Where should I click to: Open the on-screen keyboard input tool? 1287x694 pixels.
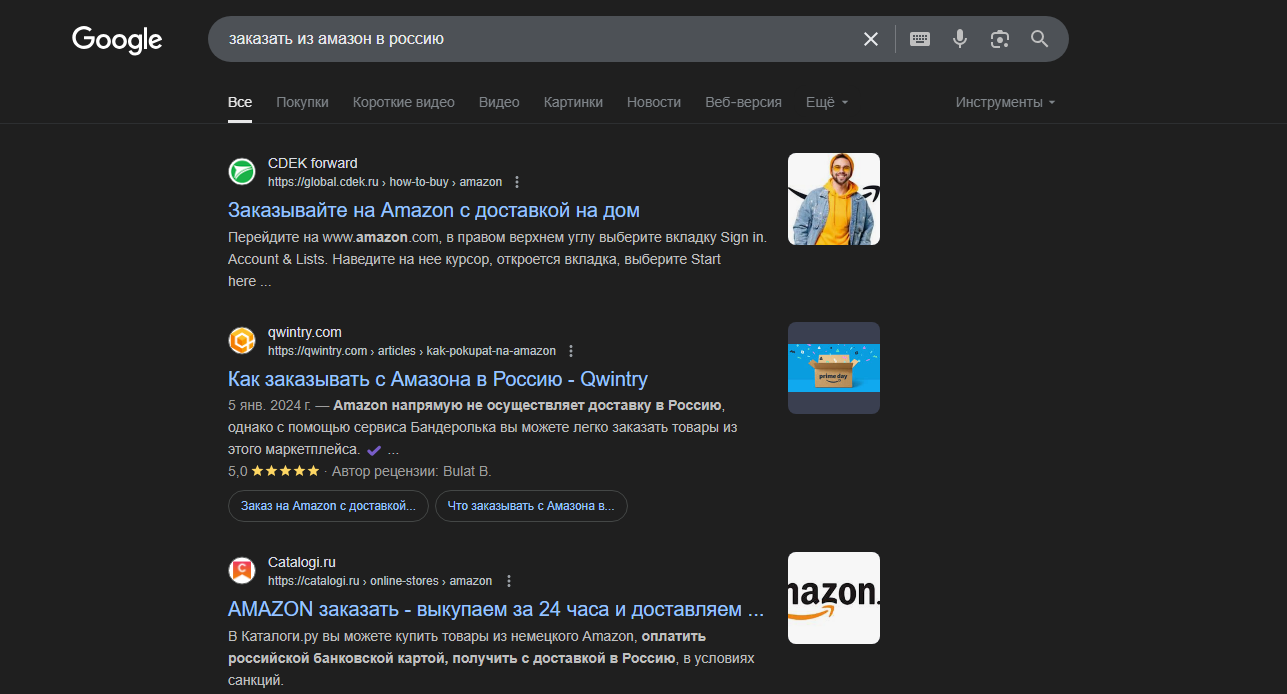point(920,39)
